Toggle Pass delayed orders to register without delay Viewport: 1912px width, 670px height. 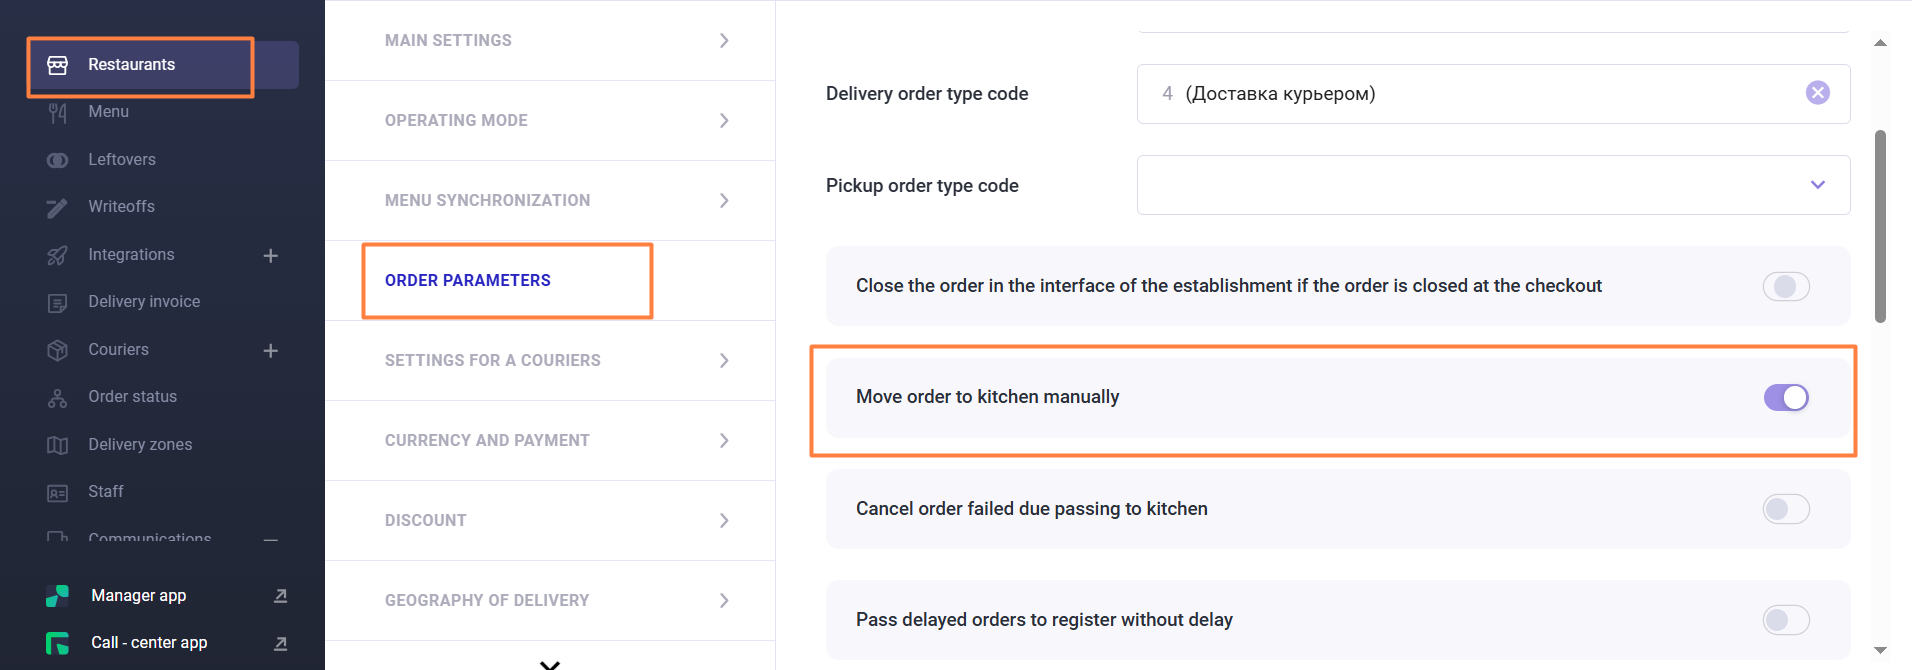1786,620
